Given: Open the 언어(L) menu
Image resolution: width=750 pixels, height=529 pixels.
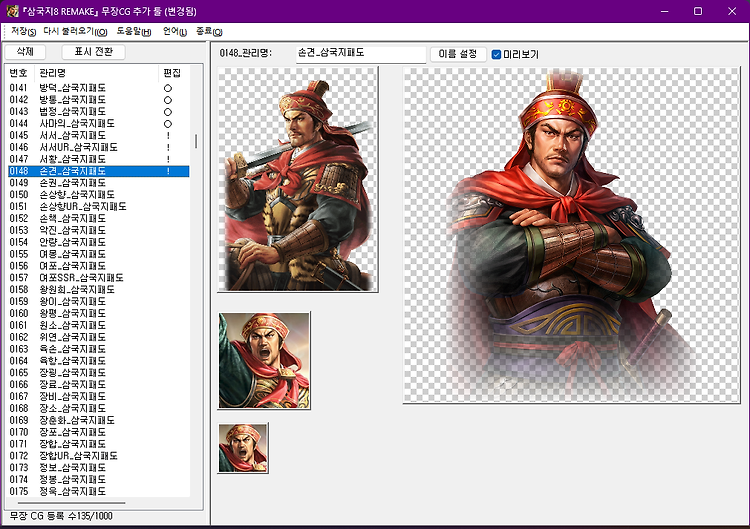Looking at the screenshot, I should (175, 32).
